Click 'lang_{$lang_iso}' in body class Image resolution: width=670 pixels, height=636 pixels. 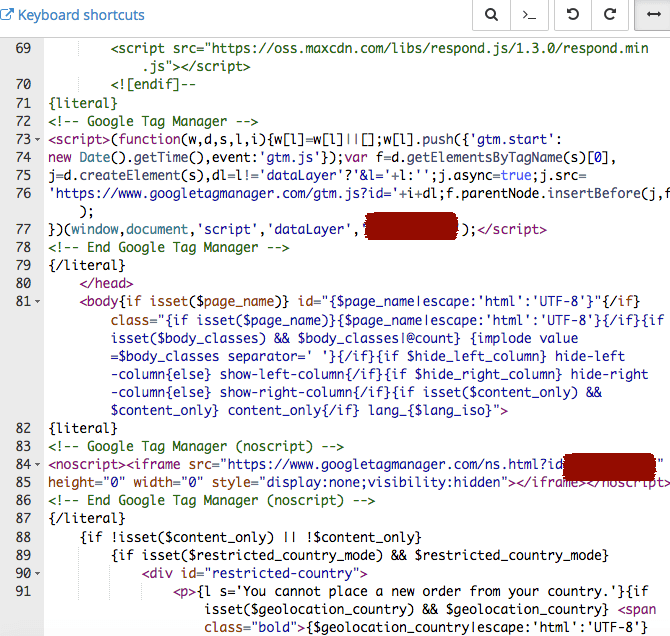click(x=430, y=411)
